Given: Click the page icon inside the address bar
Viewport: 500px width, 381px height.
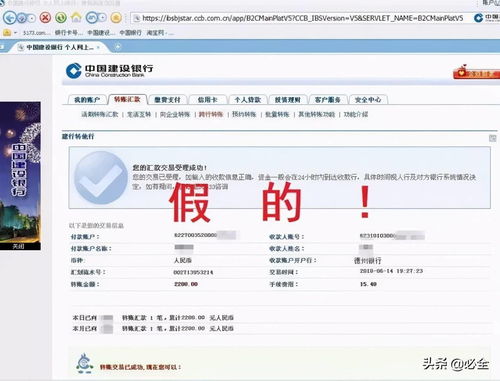Looking at the screenshot, I should [137, 18].
